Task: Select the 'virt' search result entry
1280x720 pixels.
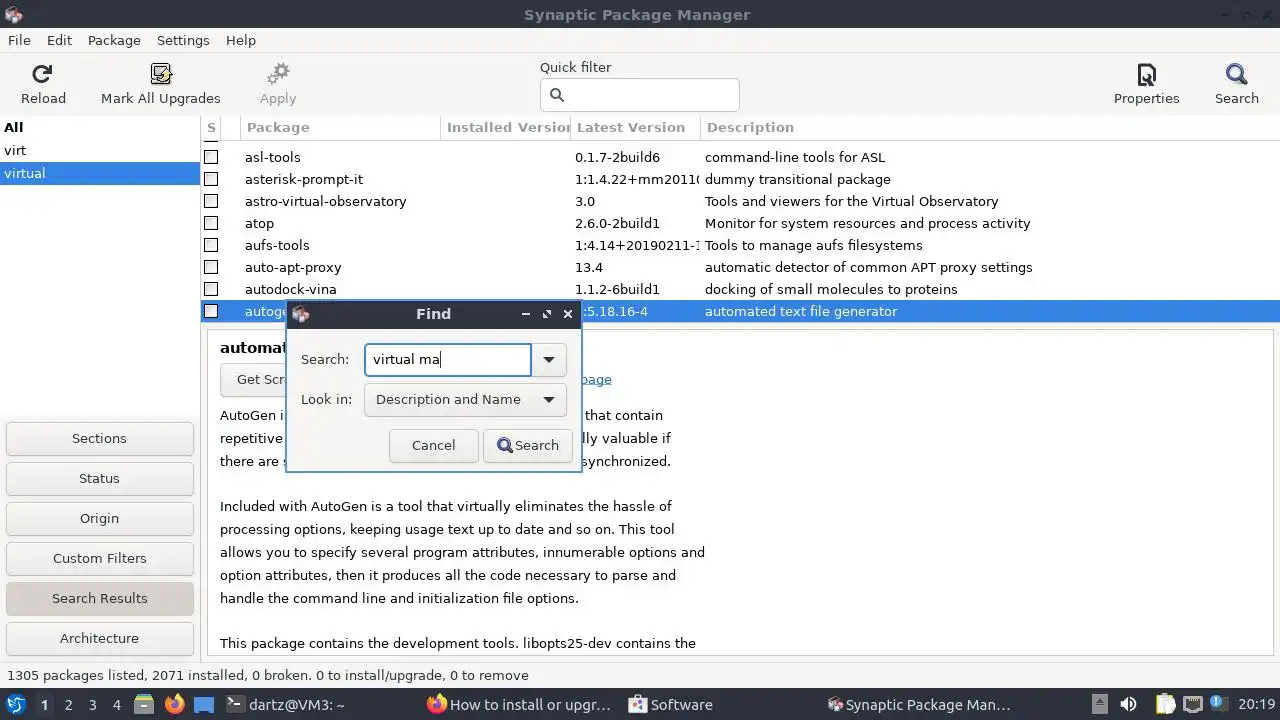Action: click(x=100, y=150)
